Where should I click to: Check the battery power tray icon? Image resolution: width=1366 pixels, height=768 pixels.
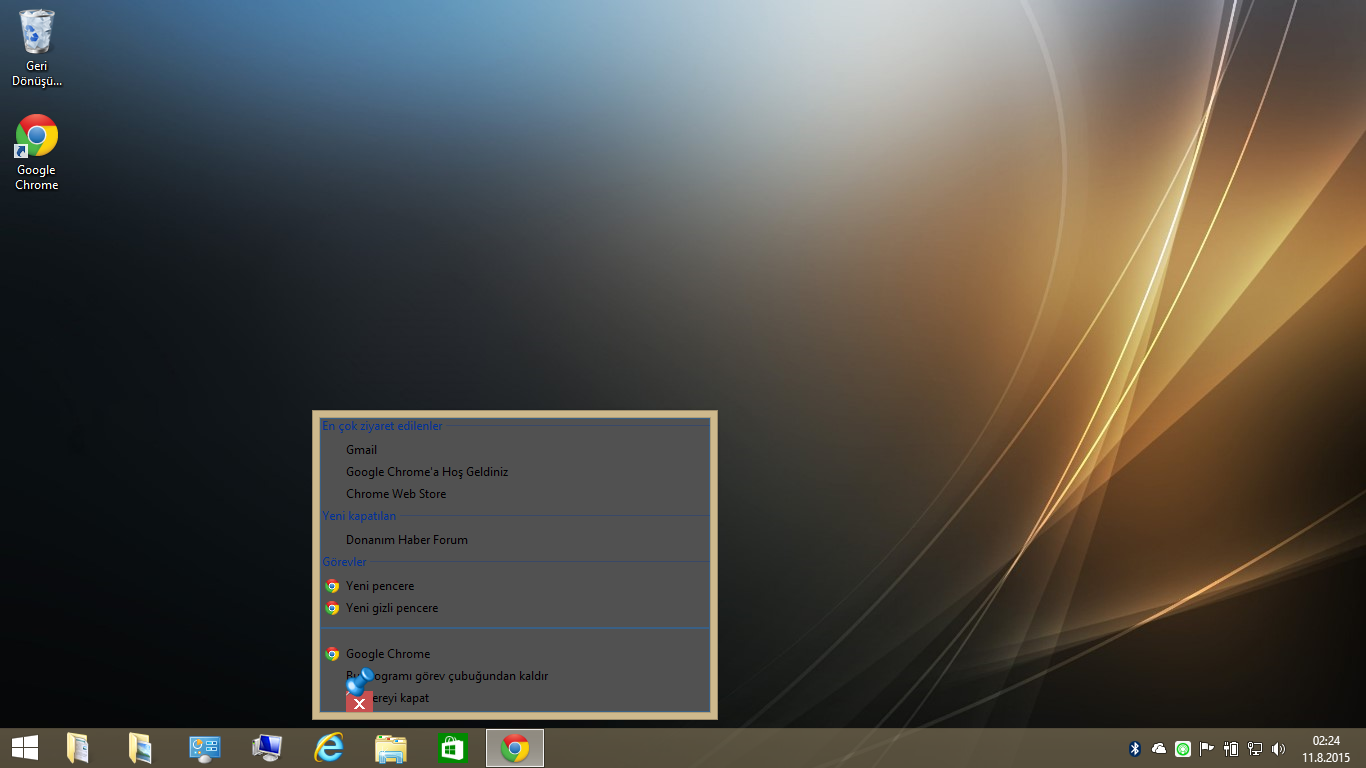[x=1231, y=748]
